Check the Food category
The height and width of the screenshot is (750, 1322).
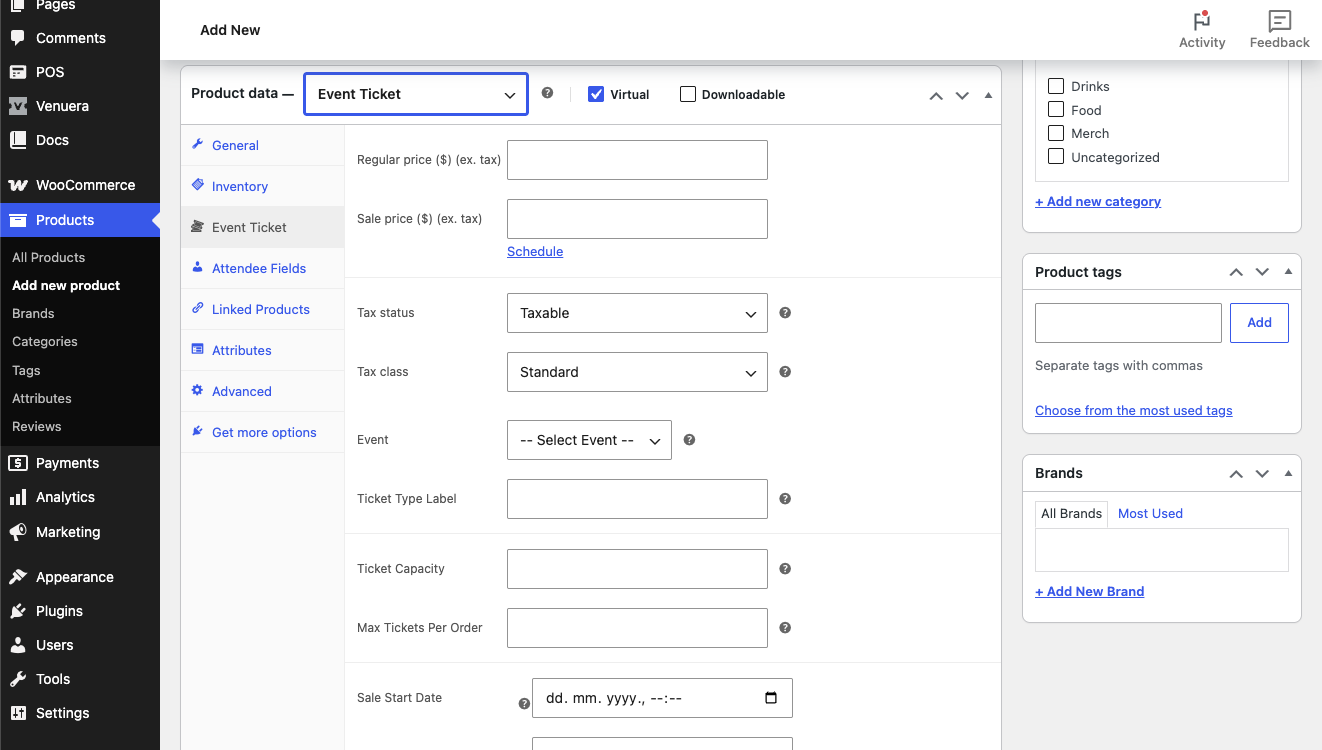(1056, 110)
